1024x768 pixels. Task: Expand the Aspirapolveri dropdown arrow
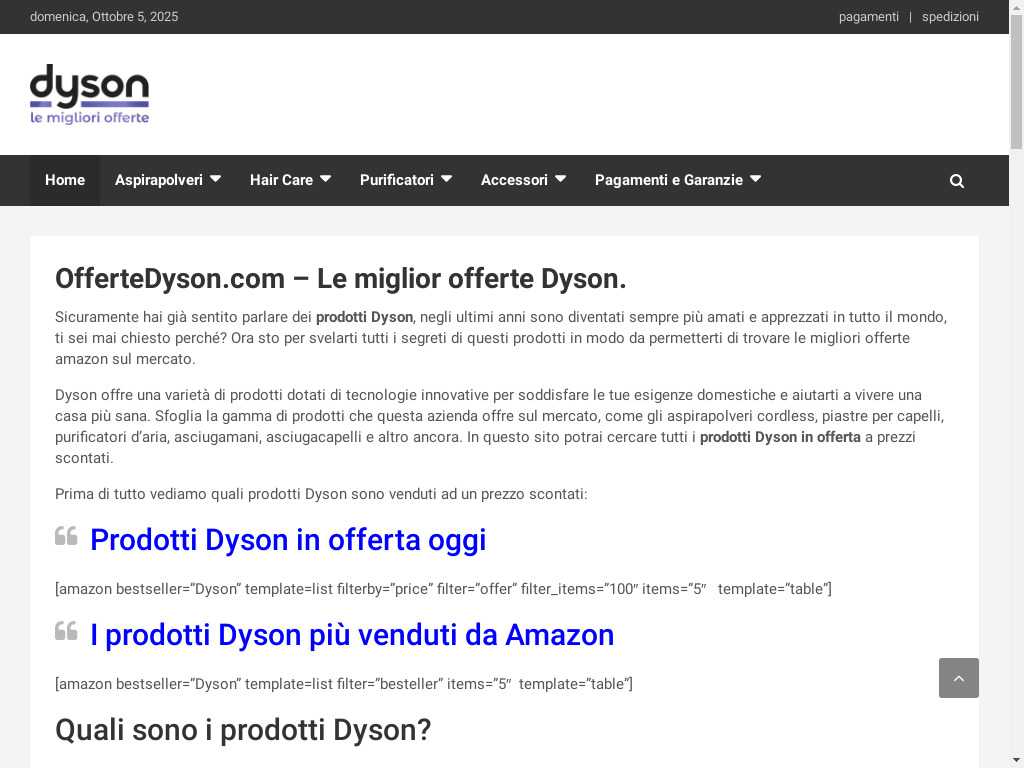[x=215, y=179]
